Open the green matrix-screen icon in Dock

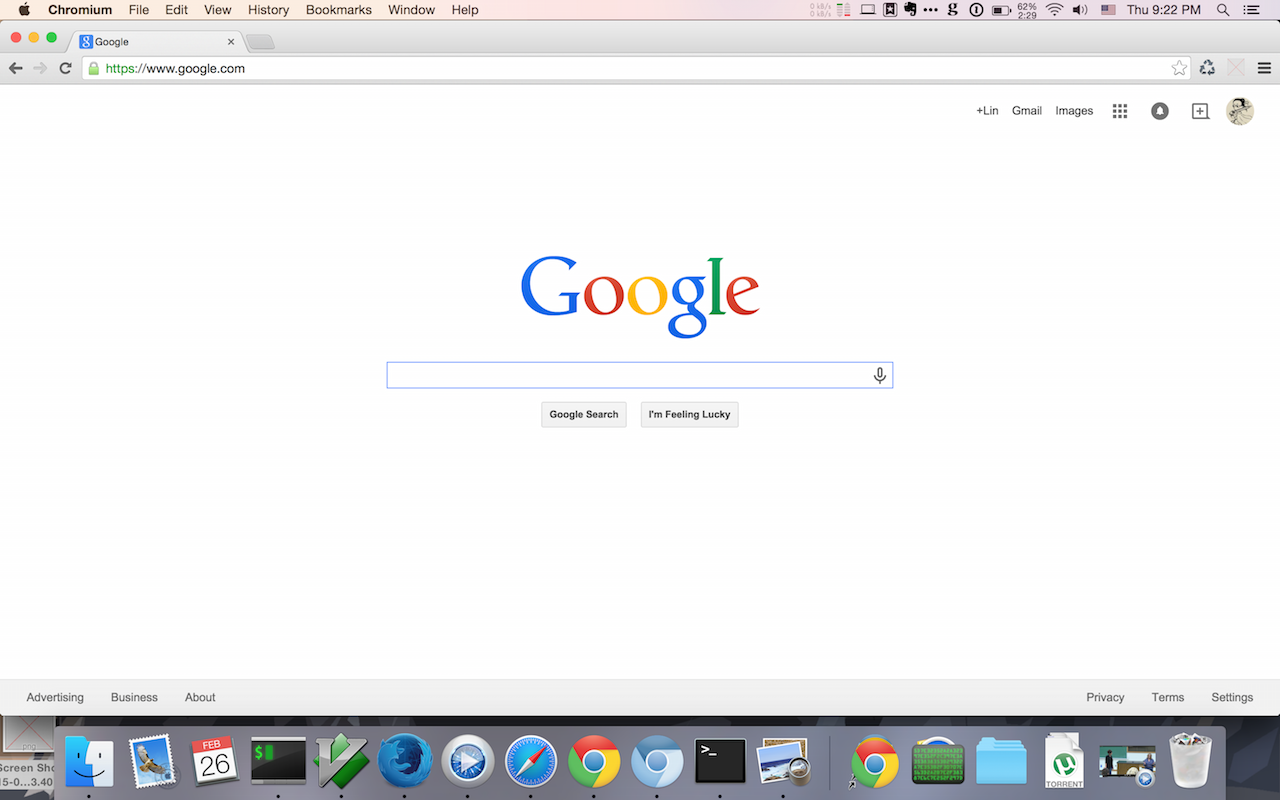[x=938, y=763]
